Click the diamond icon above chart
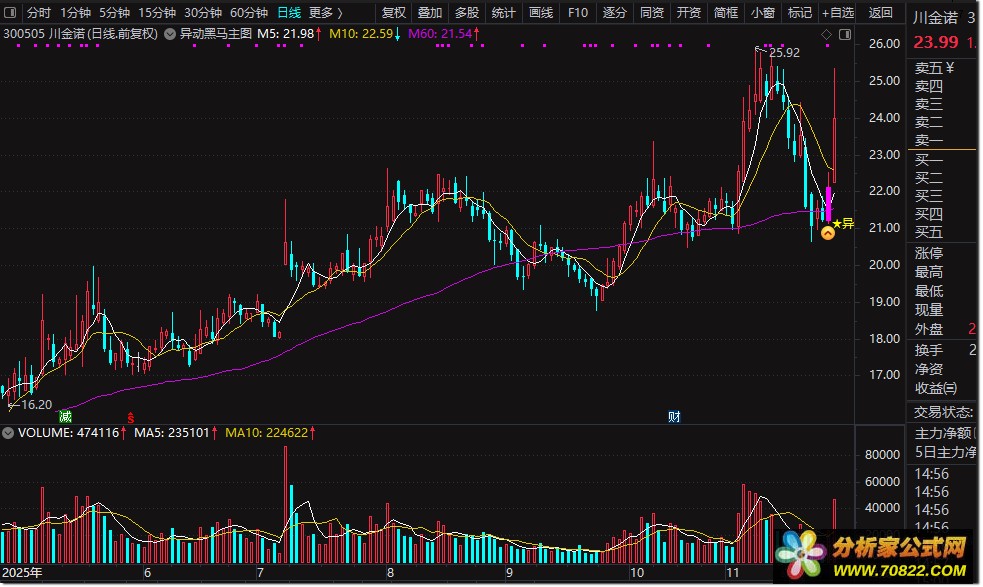The width and height of the screenshot is (983, 587). click(x=826, y=34)
